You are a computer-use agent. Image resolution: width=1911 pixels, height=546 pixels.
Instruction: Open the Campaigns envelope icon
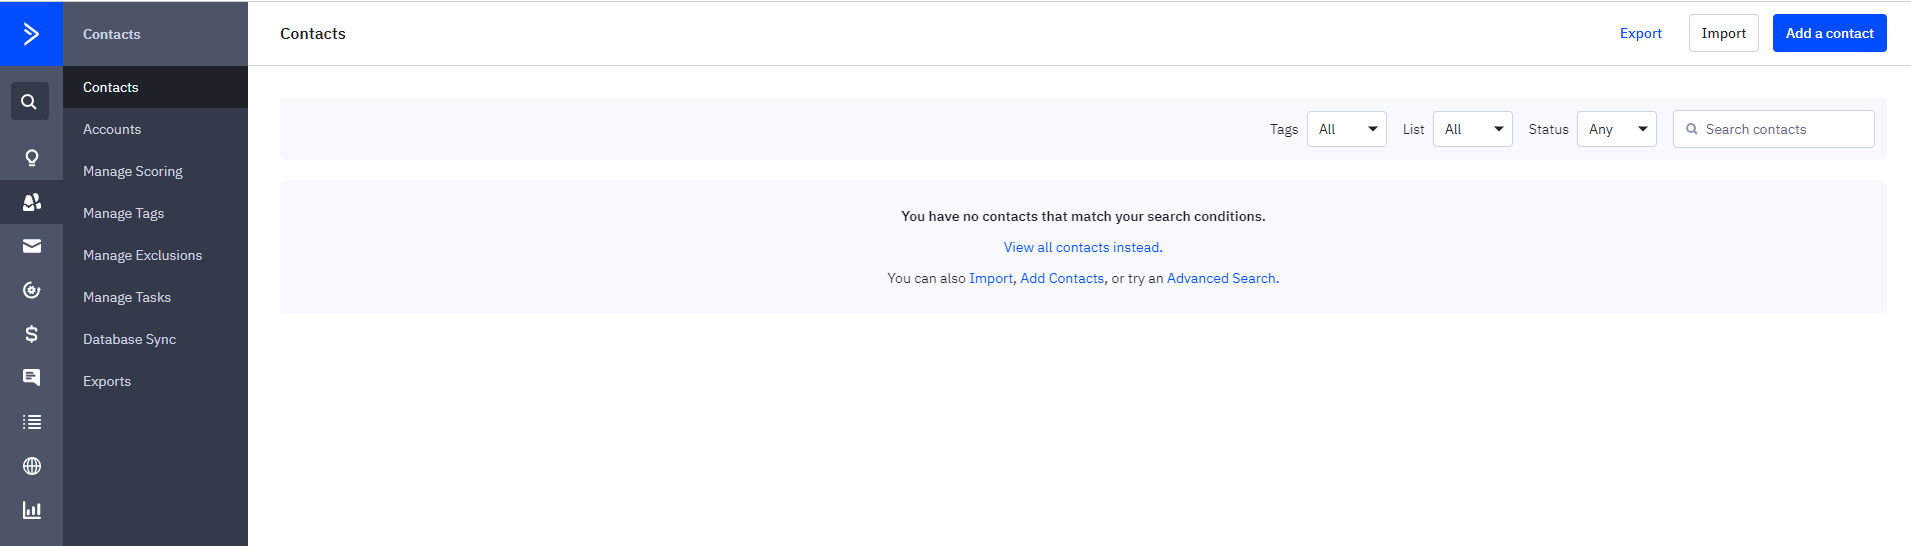[32, 246]
